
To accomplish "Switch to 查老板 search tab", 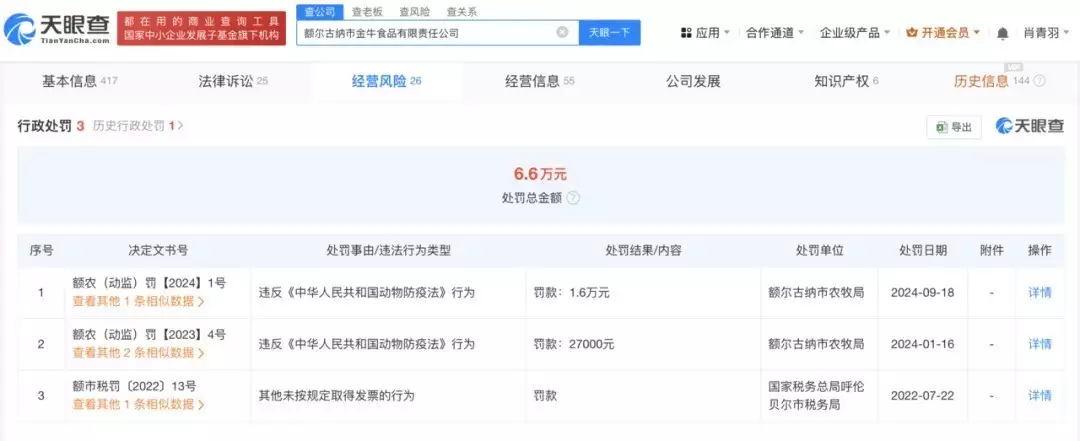I will 367,12.
